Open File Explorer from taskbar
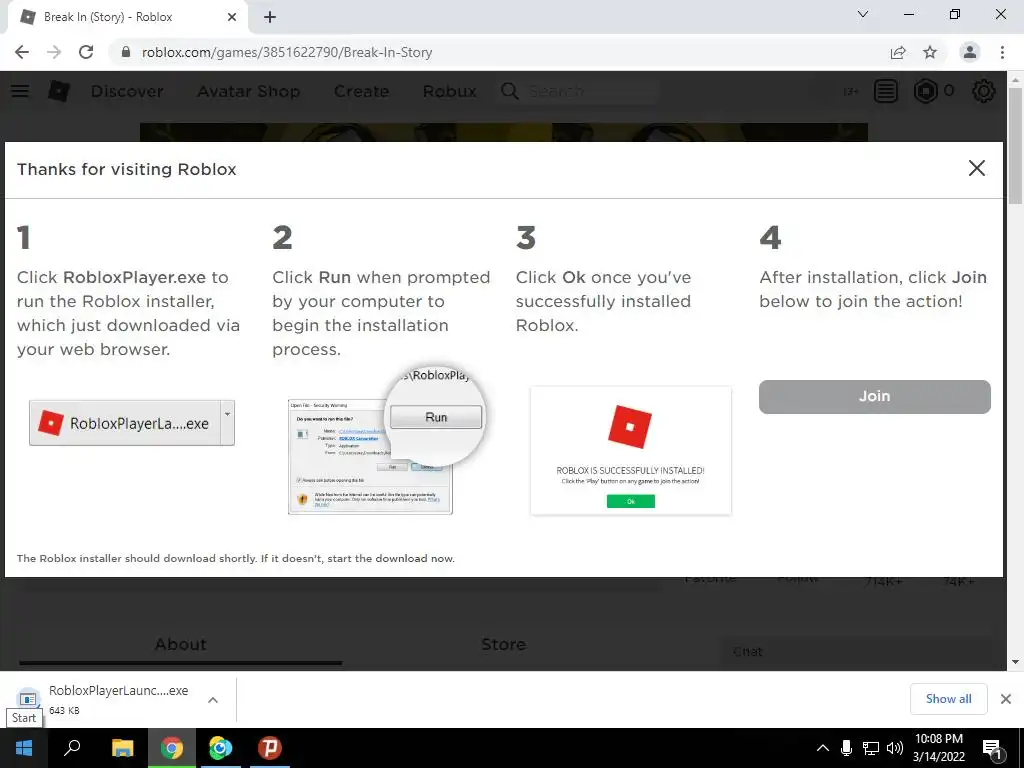The image size is (1024, 768). click(x=122, y=748)
